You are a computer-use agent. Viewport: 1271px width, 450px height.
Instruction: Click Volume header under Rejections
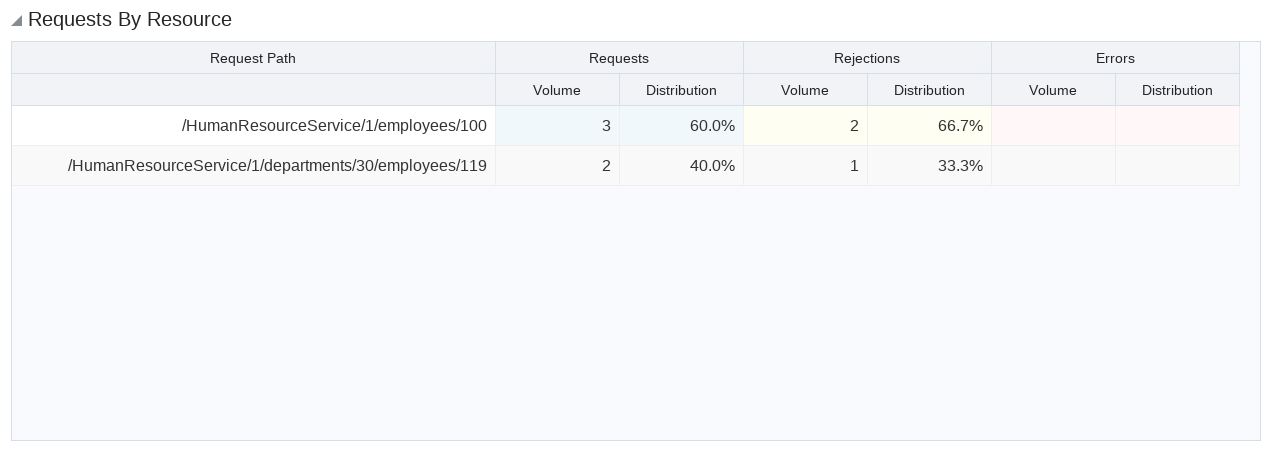click(x=805, y=90)
